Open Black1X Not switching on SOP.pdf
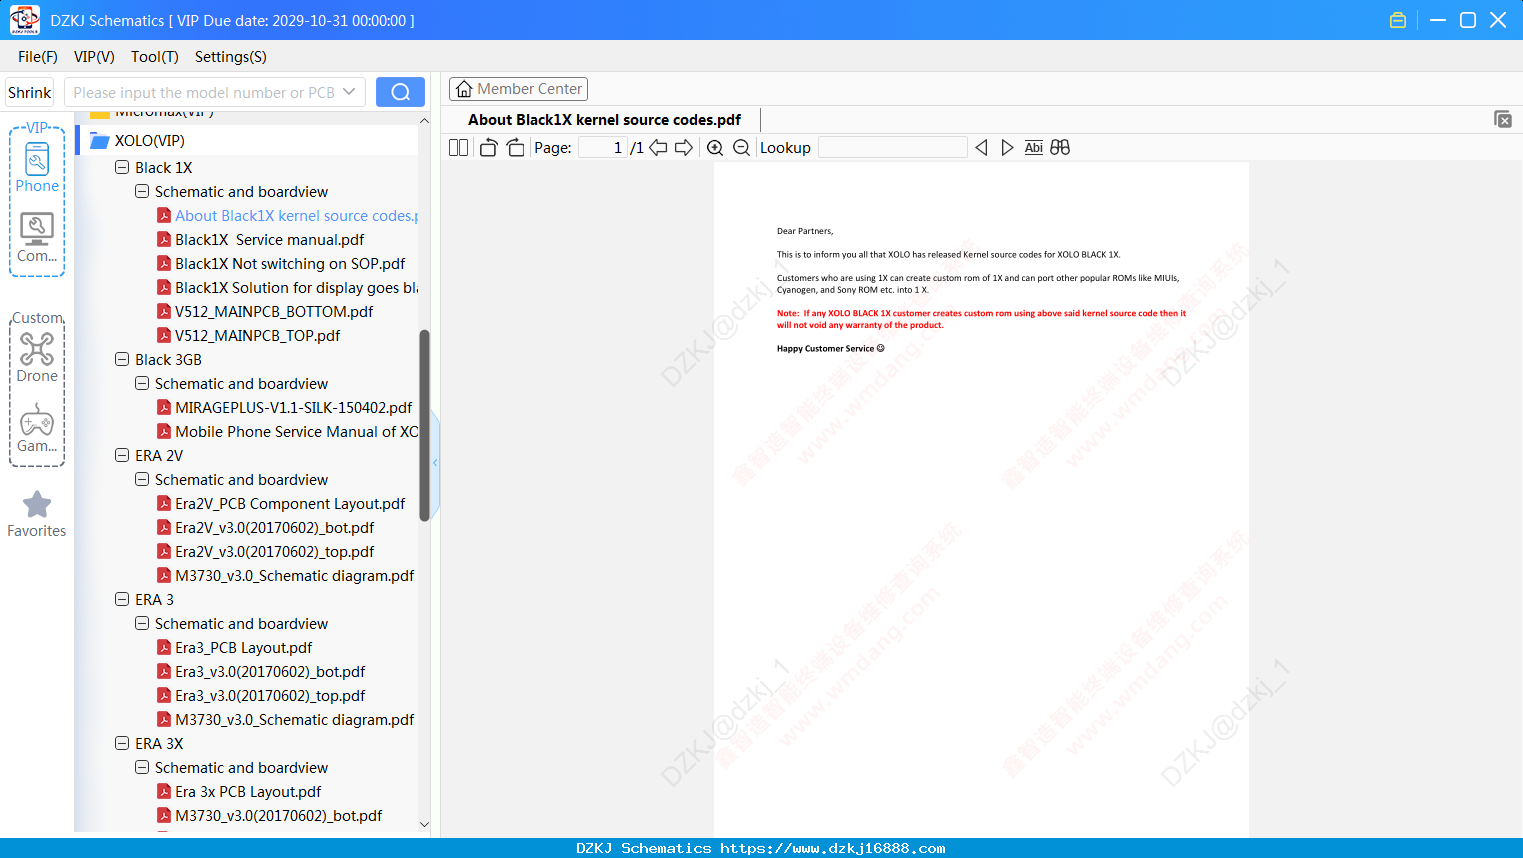 (290, 264)
